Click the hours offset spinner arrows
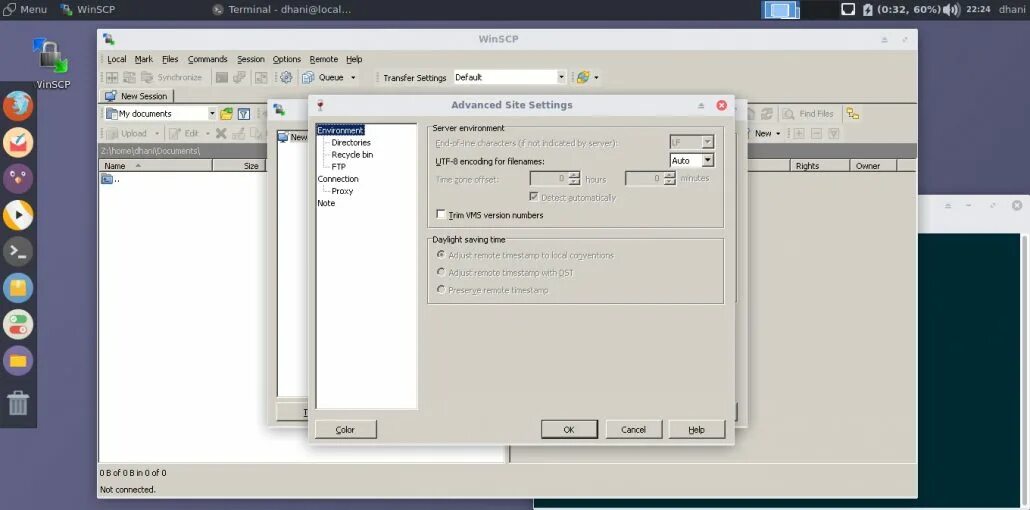 (574, 179)
